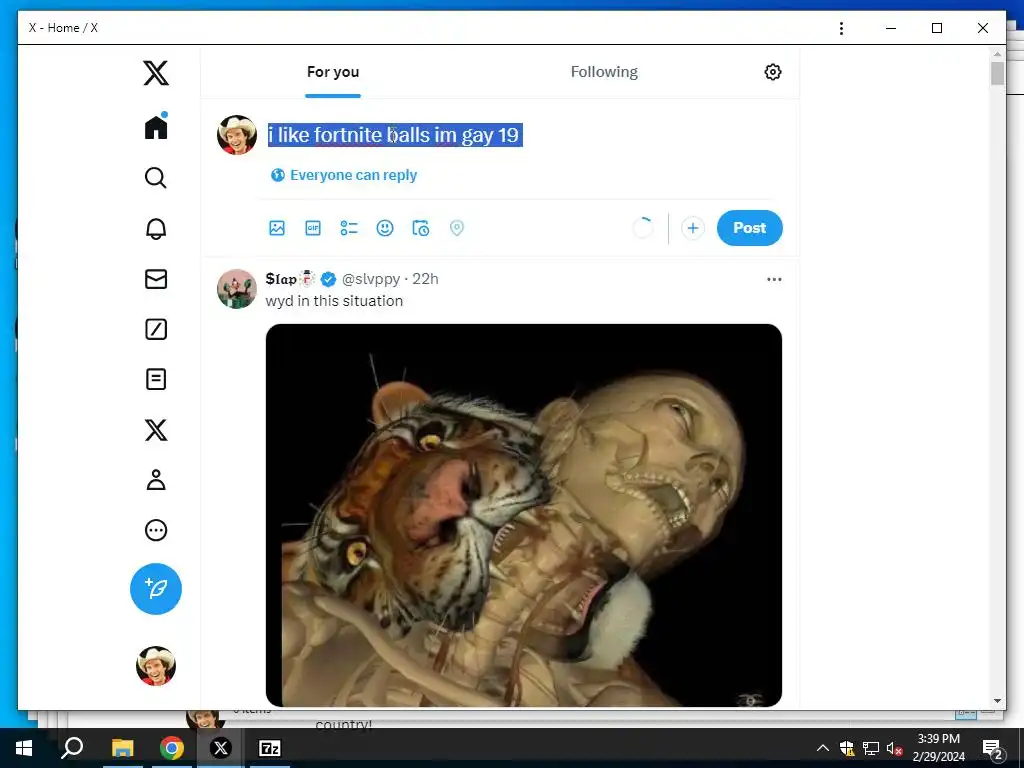1024x768 pixels.
Task: Open Google Chrome from taskbar
Action: click(172, 748)
